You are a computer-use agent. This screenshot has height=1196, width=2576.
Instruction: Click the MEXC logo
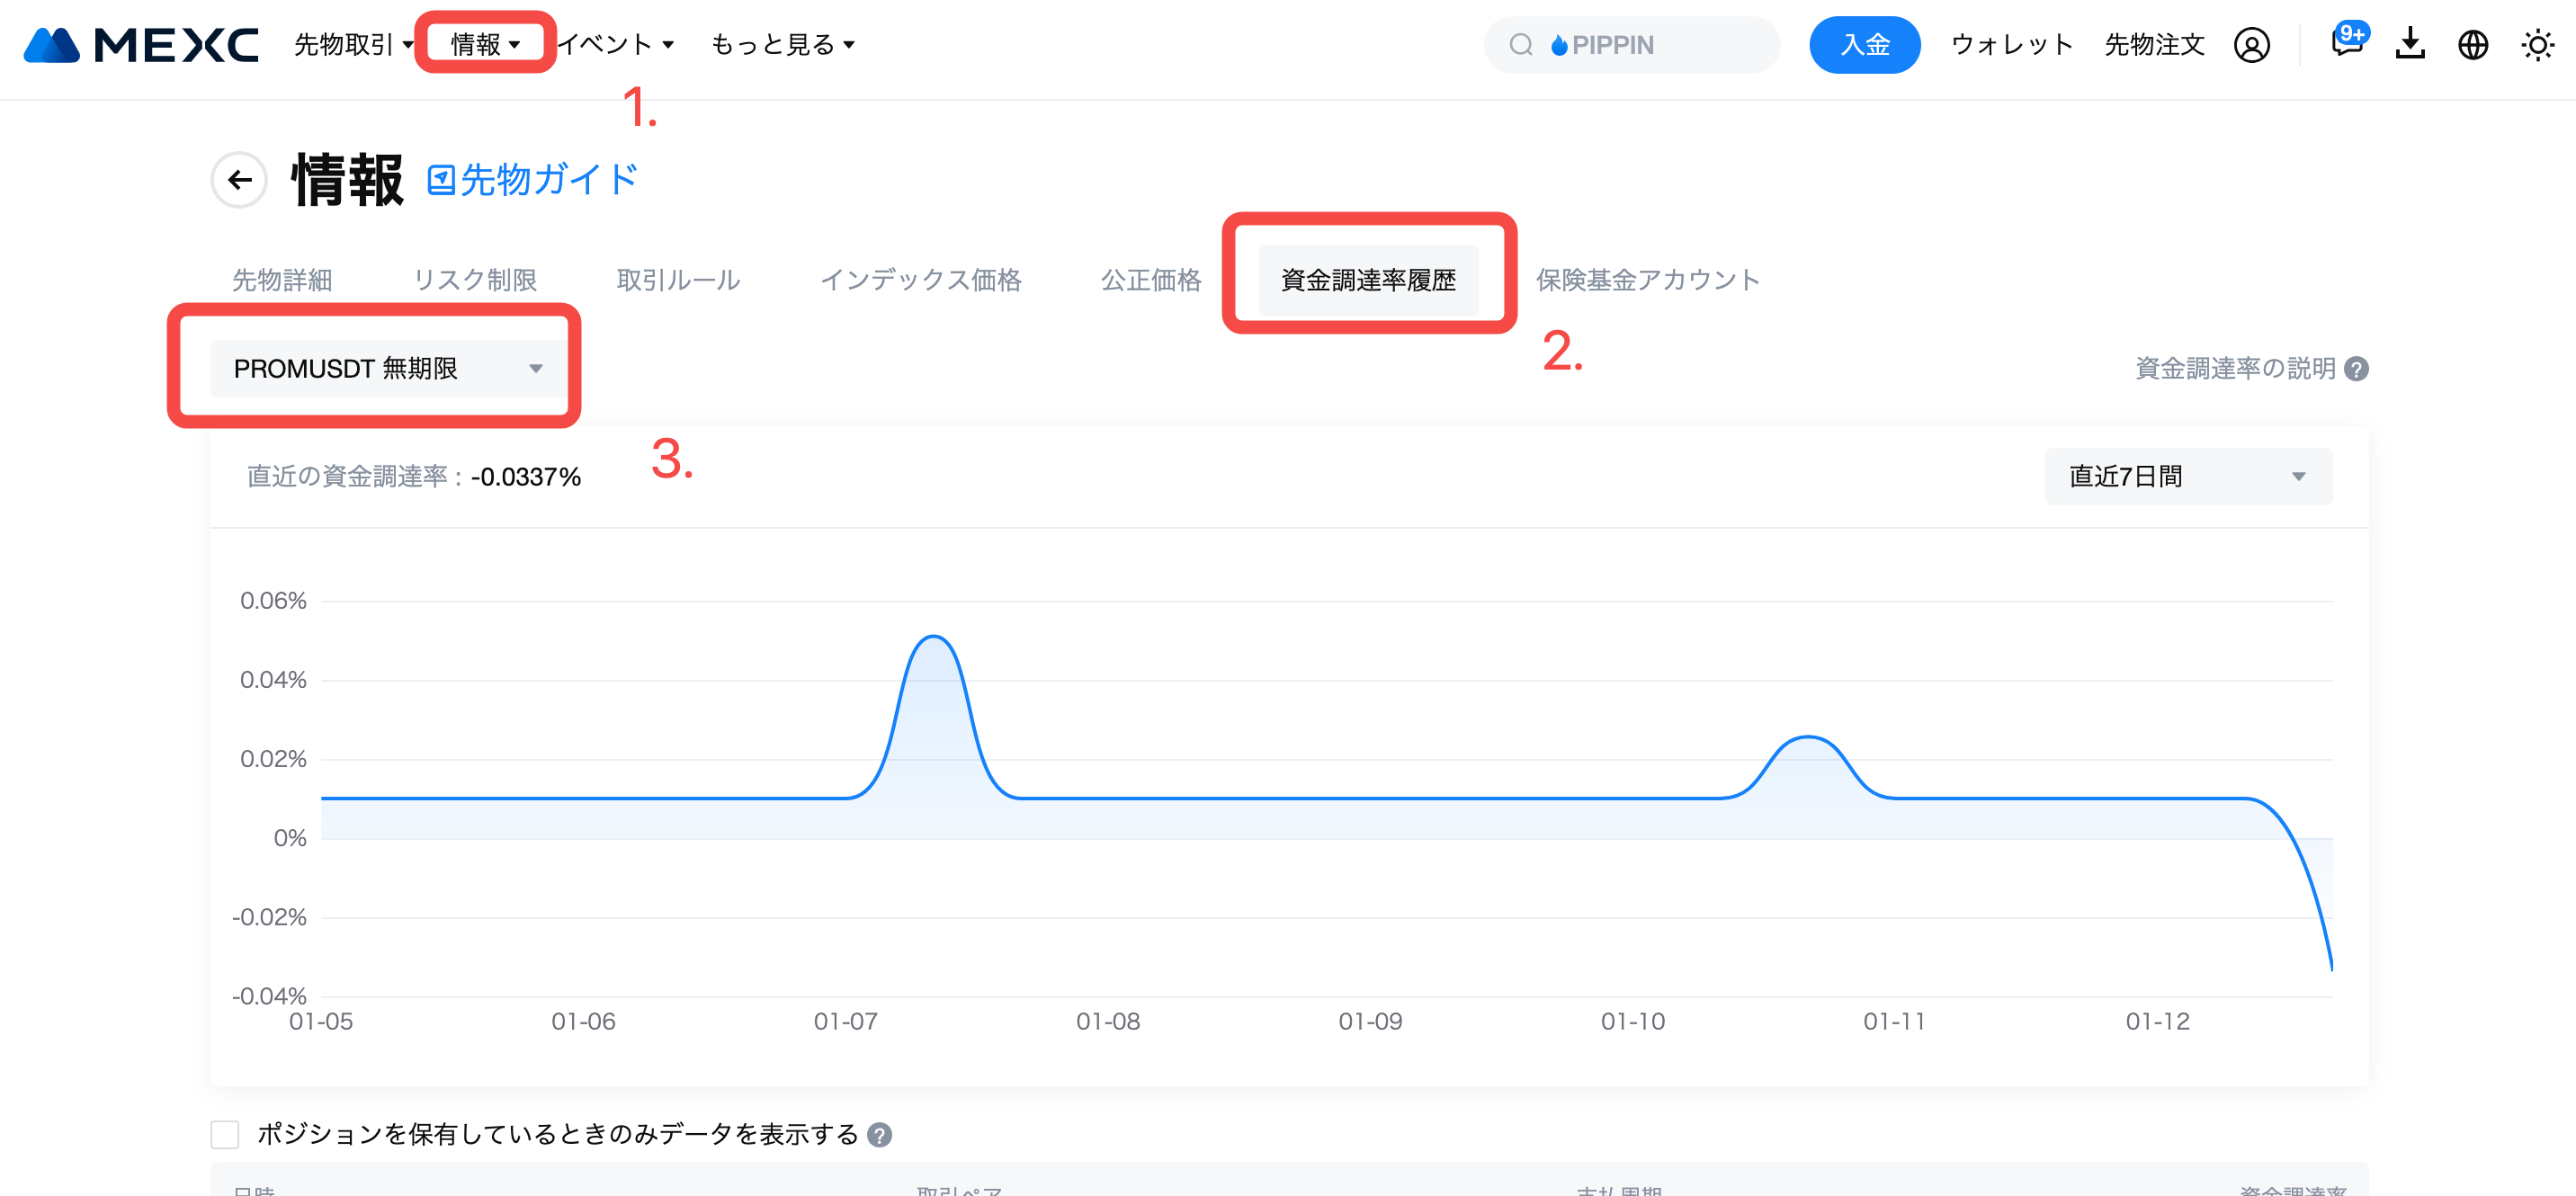tap(140, 45)
